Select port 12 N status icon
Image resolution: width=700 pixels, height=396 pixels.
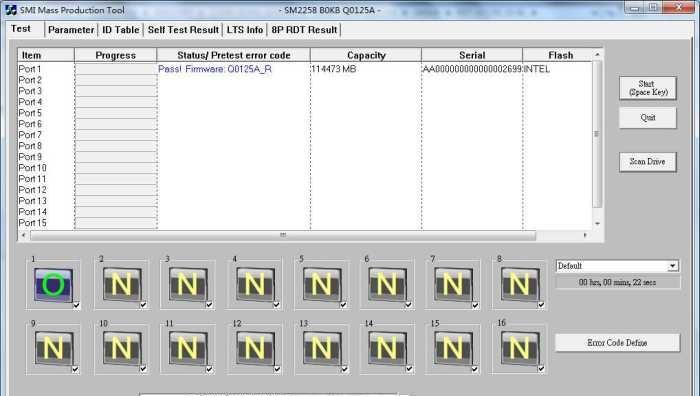(255, 348)
